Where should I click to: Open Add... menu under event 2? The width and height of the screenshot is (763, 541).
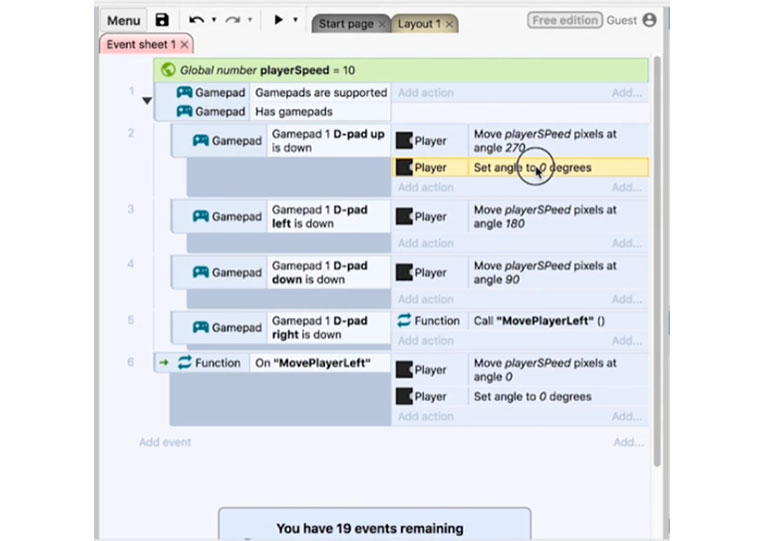point(627,187)
